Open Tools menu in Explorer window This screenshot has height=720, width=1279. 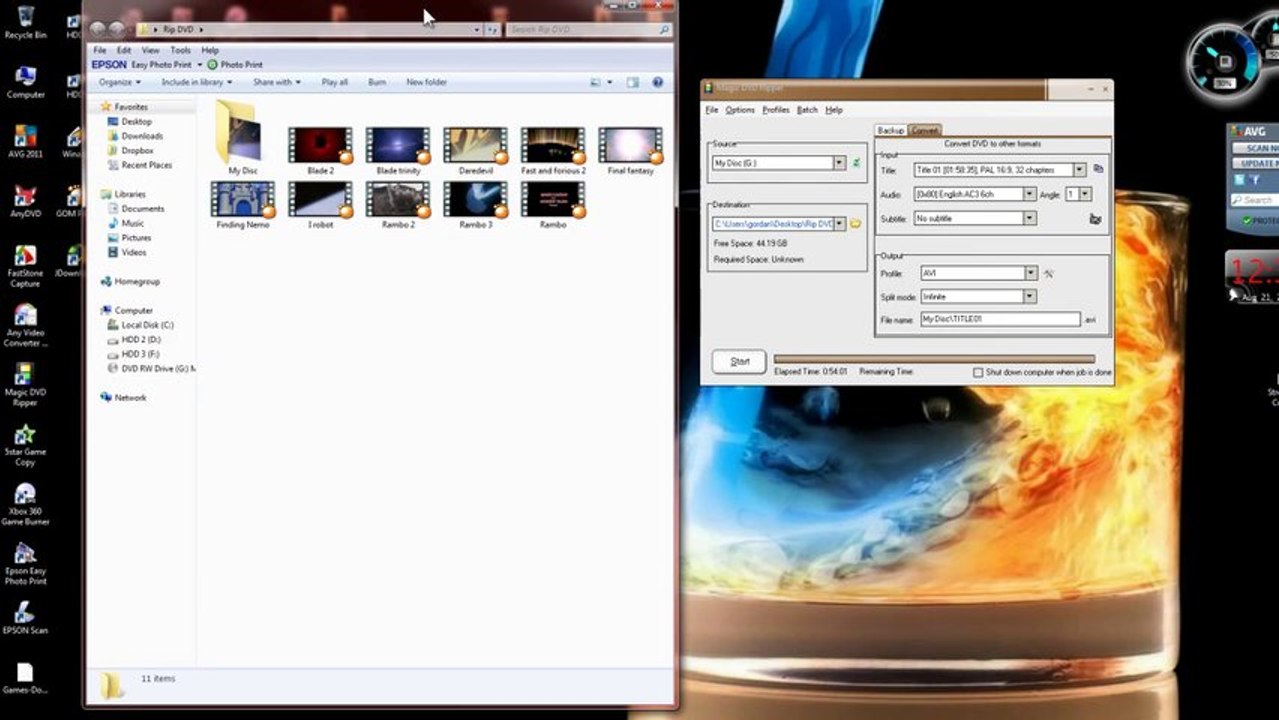coord(180,50)
